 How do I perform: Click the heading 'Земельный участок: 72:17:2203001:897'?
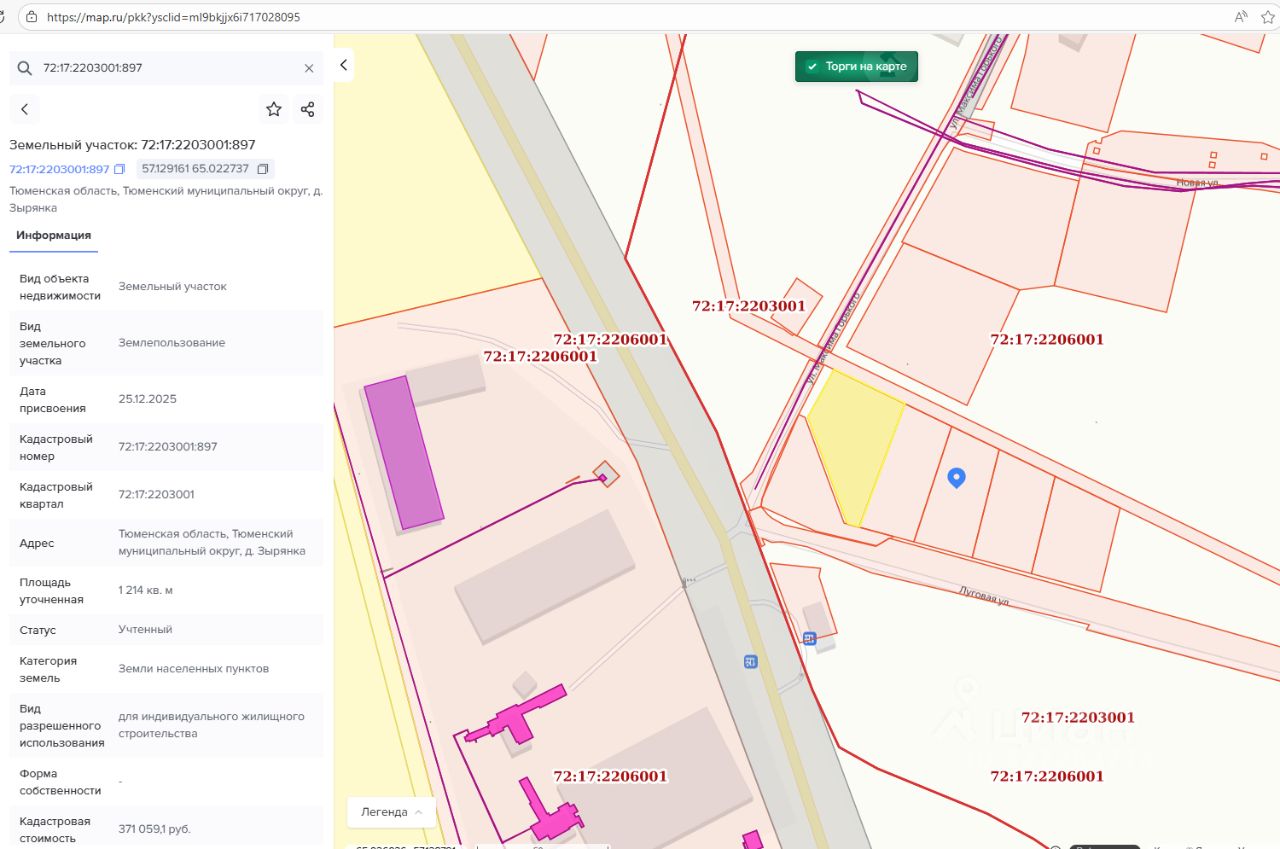132,144
